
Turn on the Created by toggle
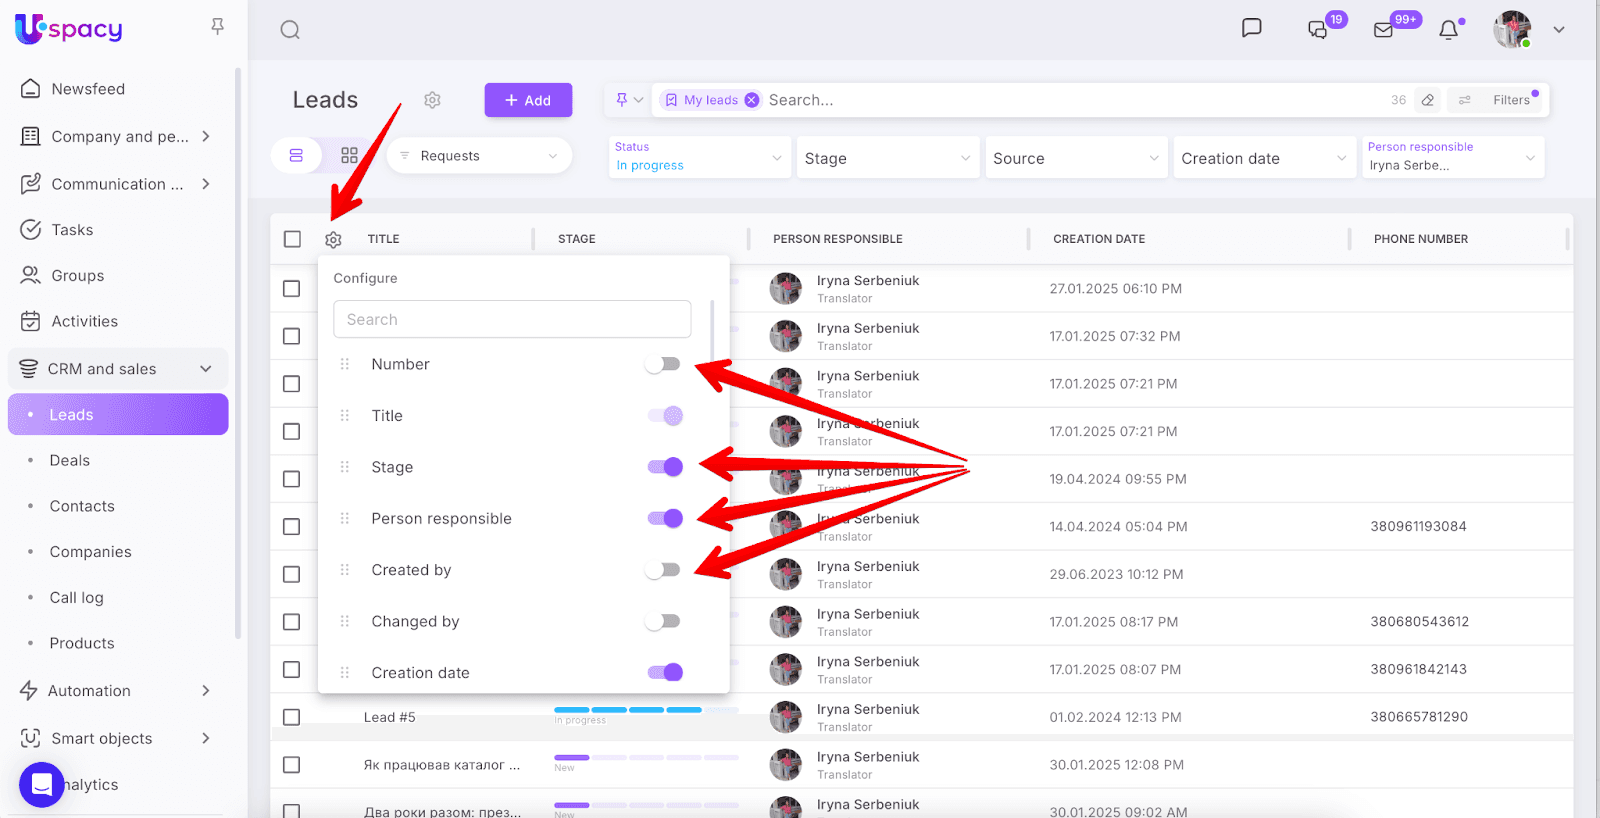[663, 570]
